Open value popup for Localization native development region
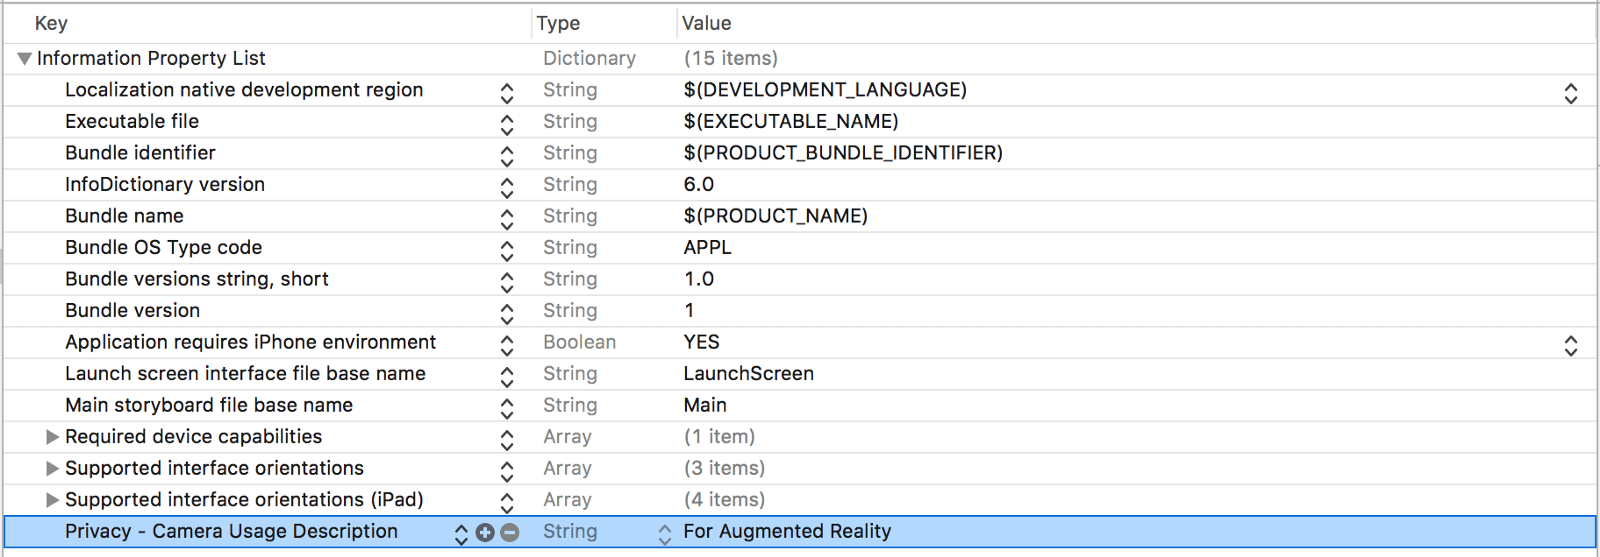Image resolution: width=1600 pixels, height=557 pixels. [1570, 92]
